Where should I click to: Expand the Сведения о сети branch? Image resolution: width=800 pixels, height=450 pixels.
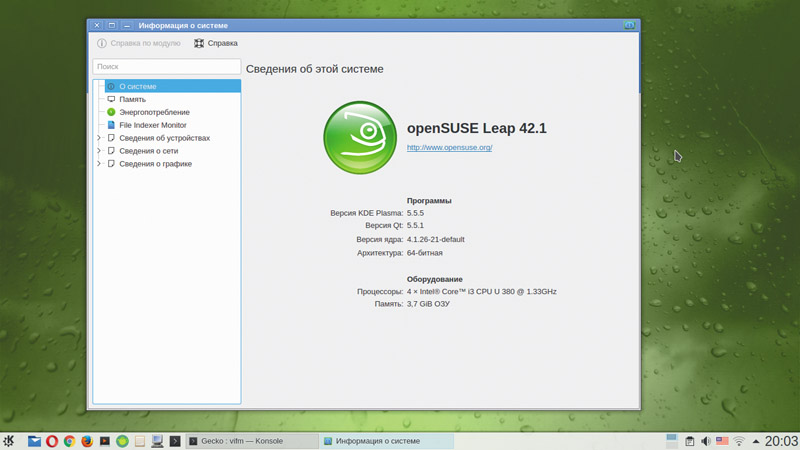(99, 151)
